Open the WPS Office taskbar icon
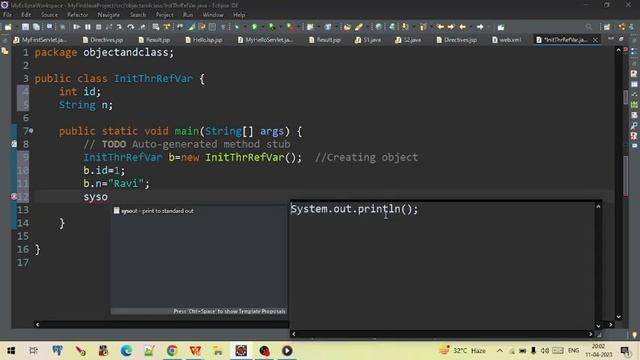640x360 pixels. [x=195, y=351]
